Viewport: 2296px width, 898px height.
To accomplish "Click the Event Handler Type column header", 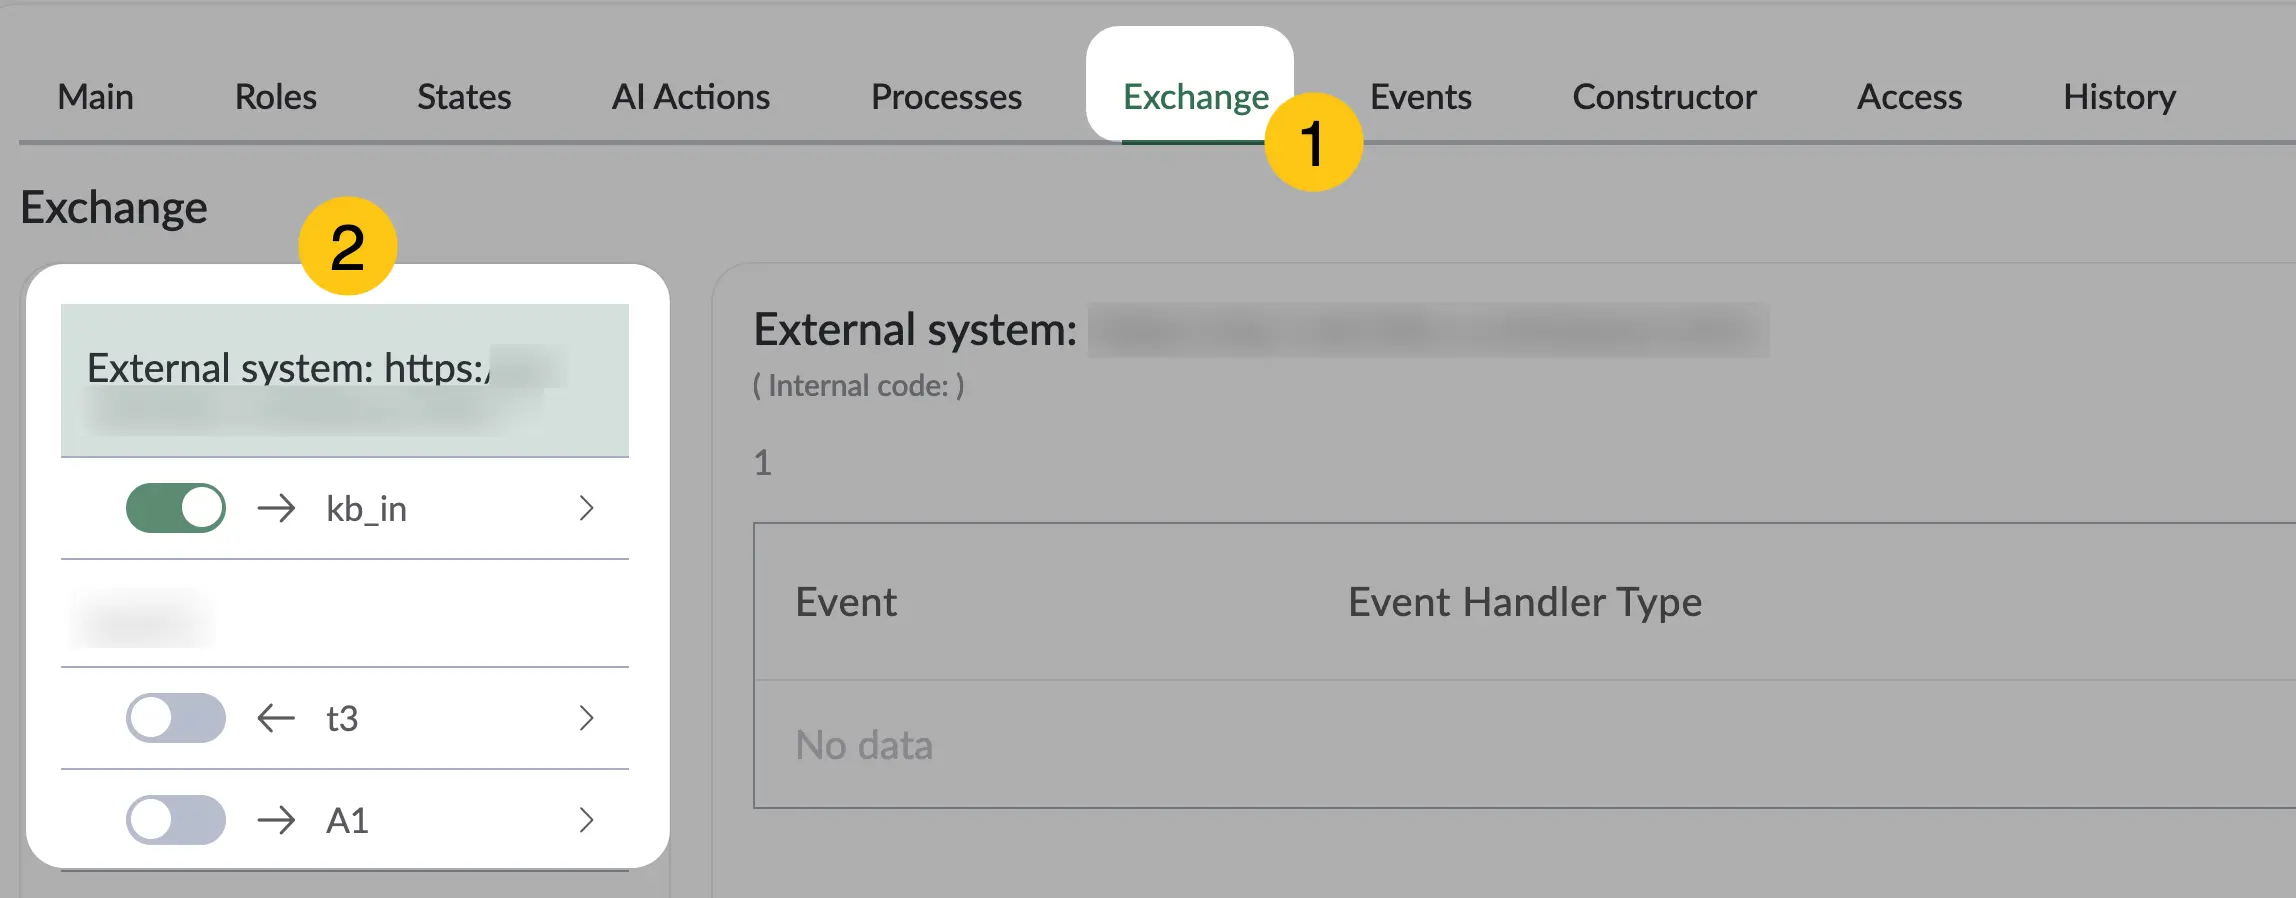I will coord(1525,602).
